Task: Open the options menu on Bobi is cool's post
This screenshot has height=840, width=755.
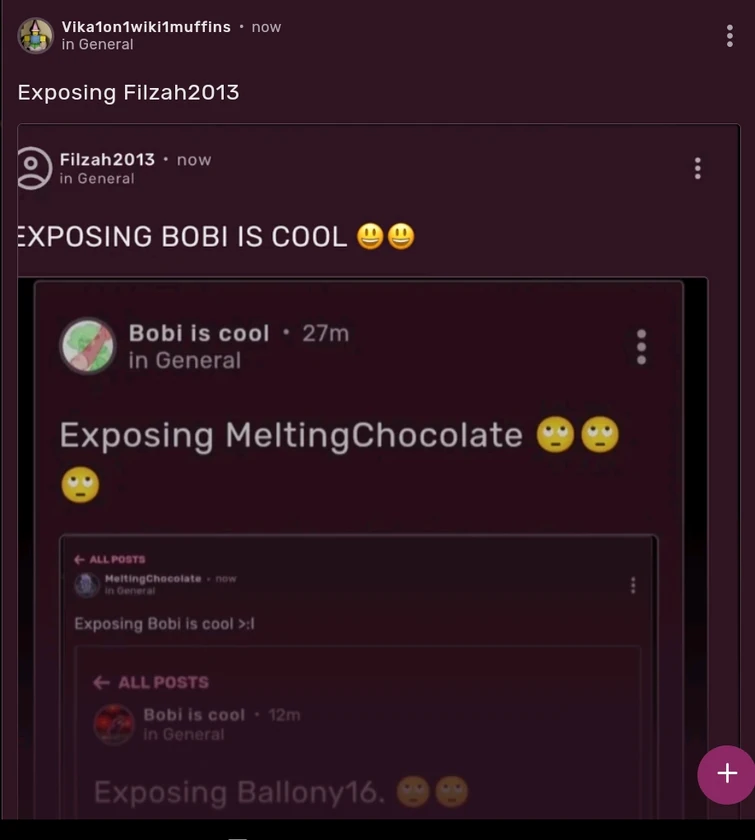Action: tap(640, 346)
